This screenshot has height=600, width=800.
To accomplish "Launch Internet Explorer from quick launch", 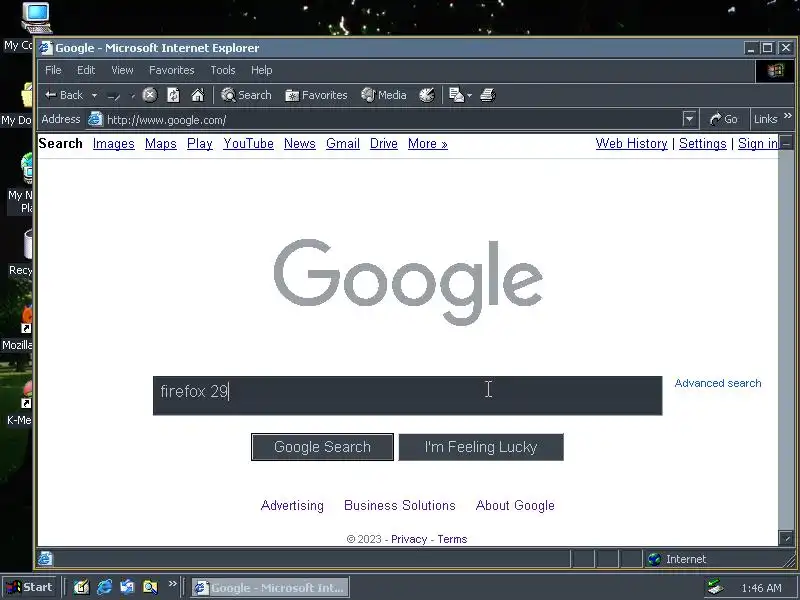I will point(105,587).
